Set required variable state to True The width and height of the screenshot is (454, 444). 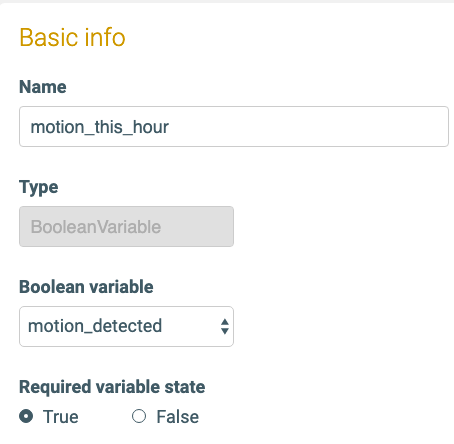click(26, 416)
